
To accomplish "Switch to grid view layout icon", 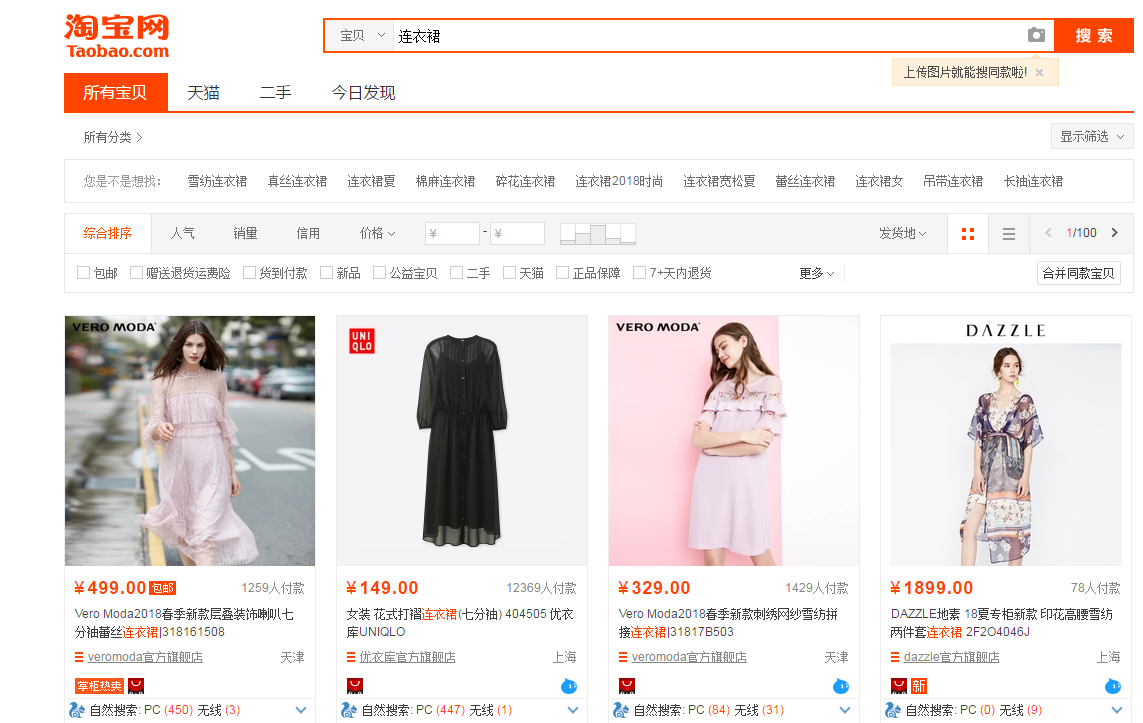I will 968,233.
